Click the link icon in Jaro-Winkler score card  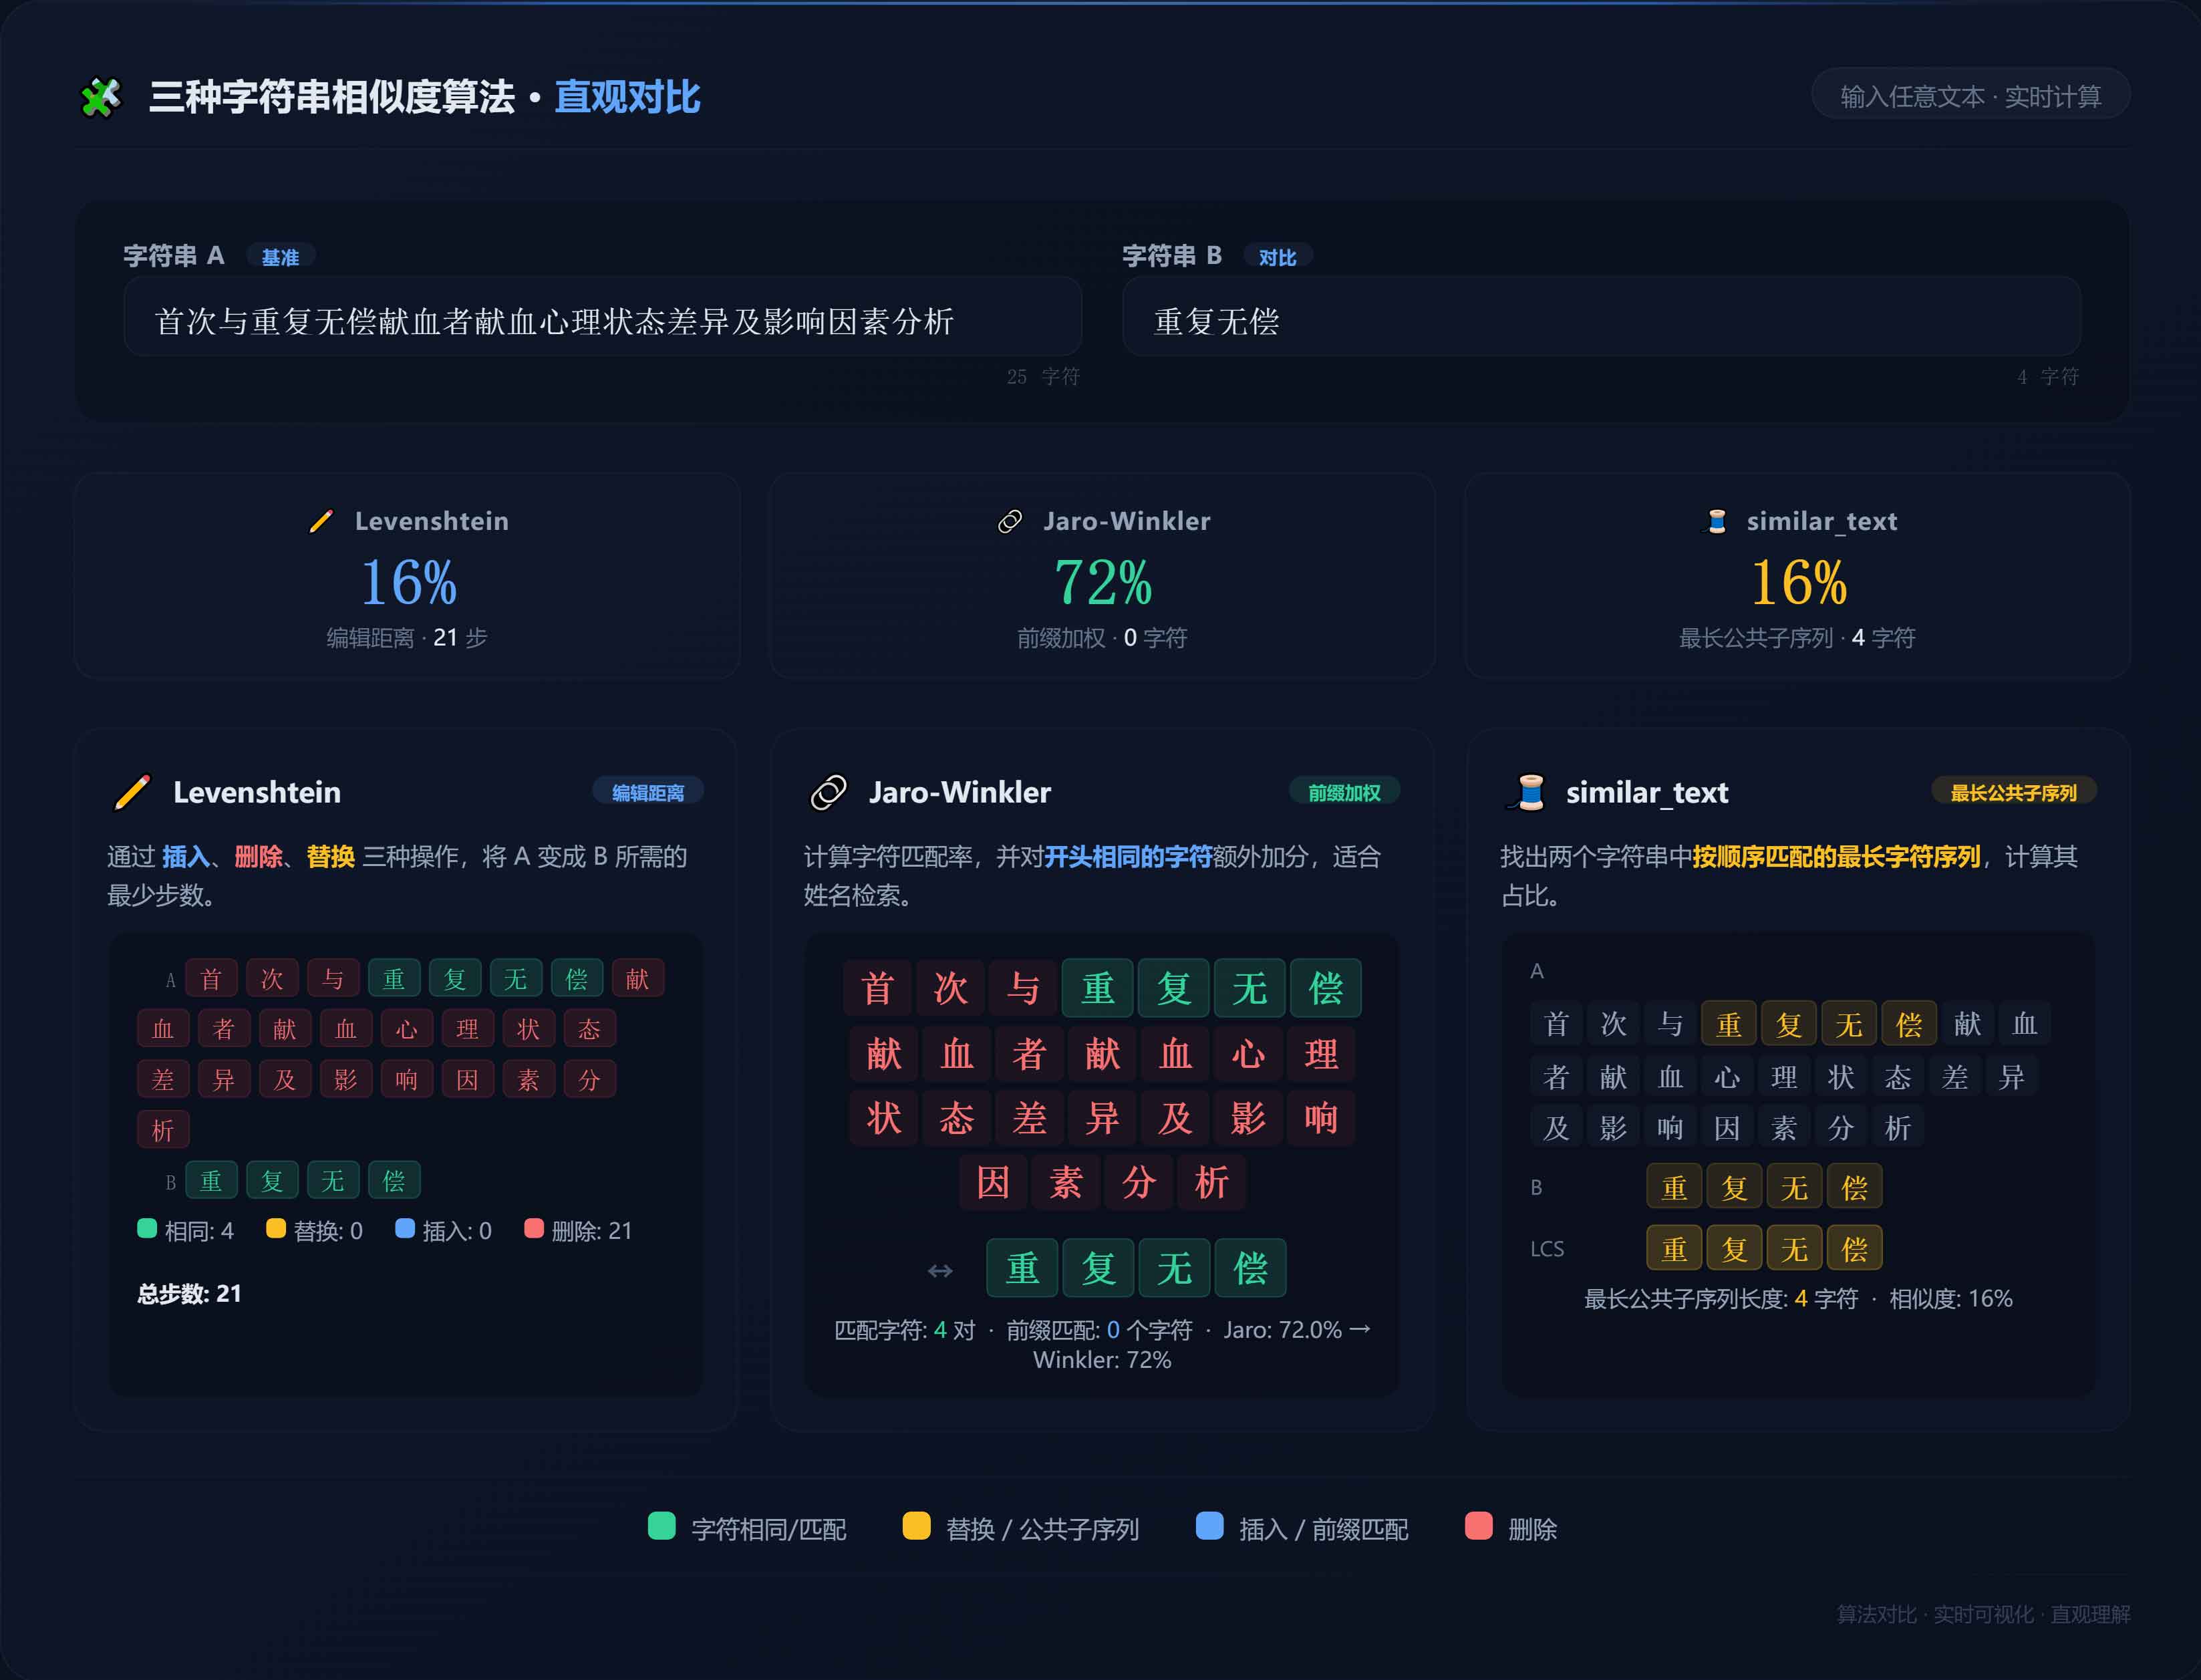click(x=1010, y=521)
